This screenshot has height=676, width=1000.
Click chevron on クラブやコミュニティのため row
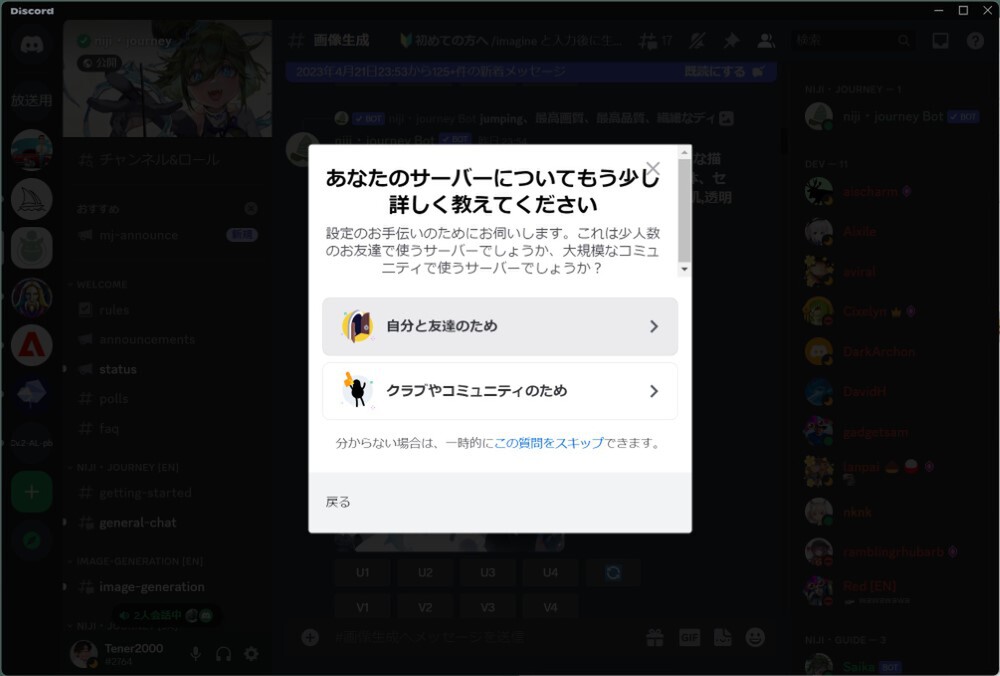(654, 391)
